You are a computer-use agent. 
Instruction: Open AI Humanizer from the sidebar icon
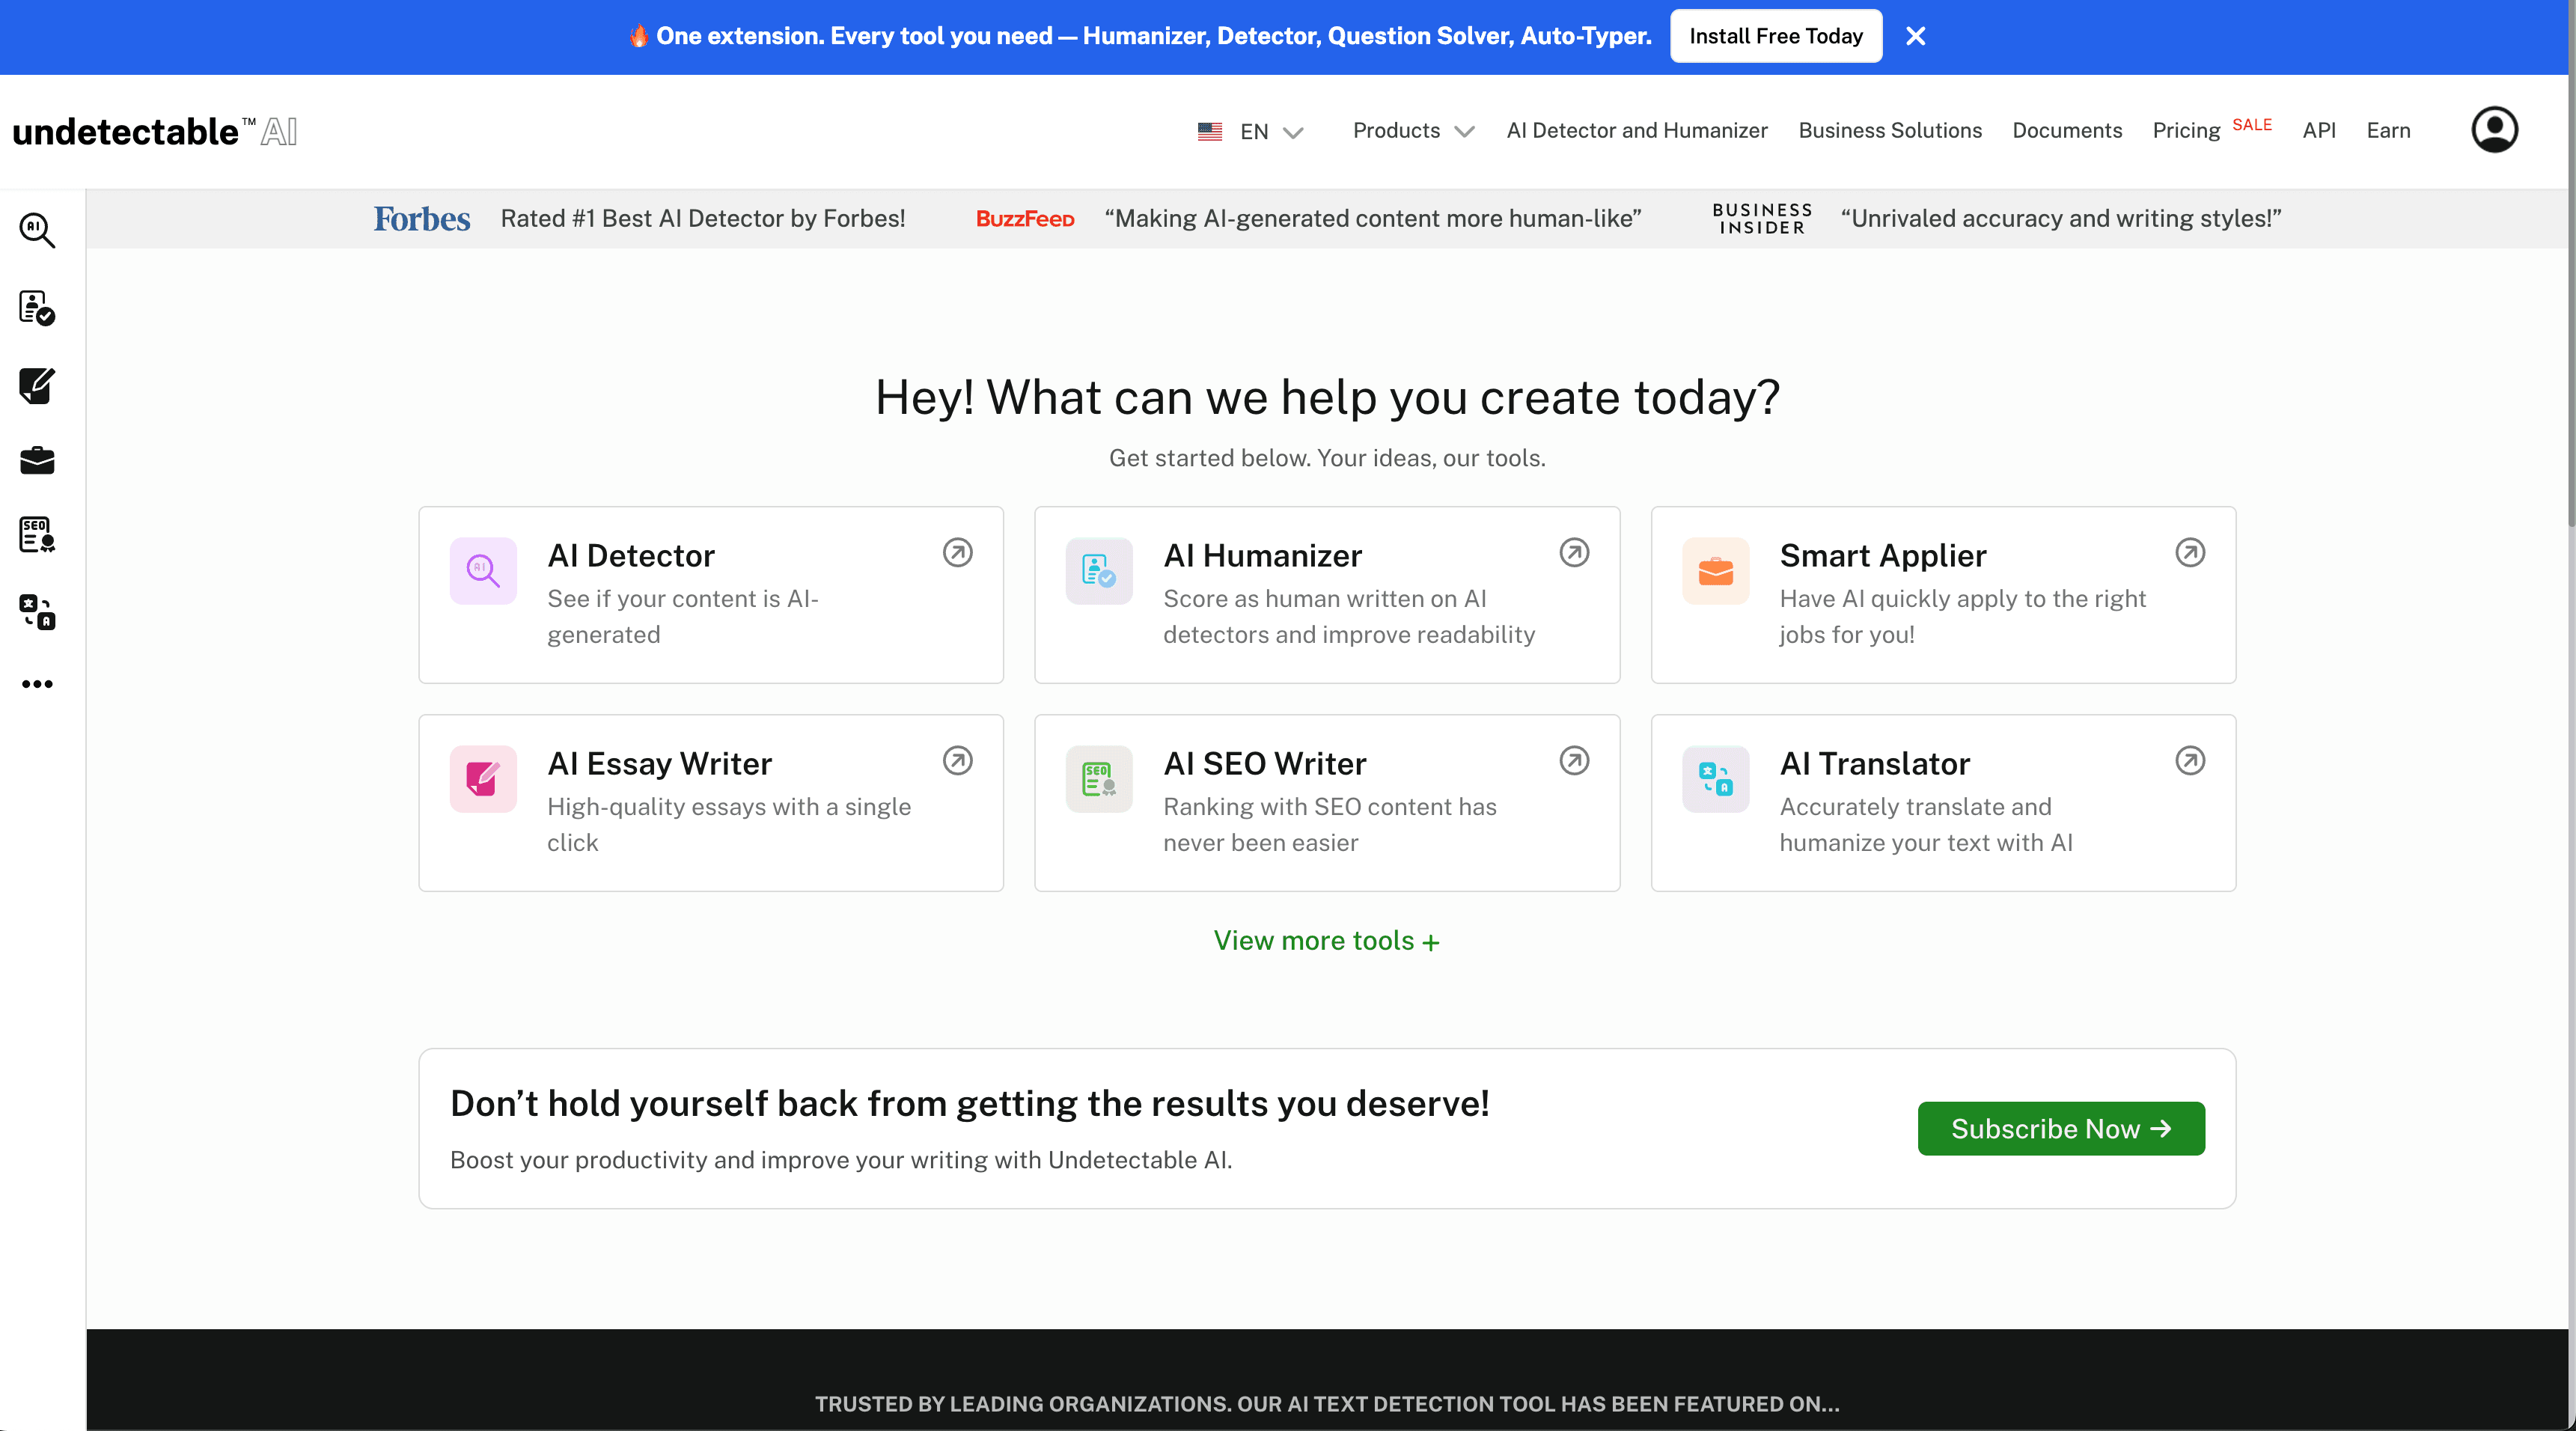tap(37, 308)
